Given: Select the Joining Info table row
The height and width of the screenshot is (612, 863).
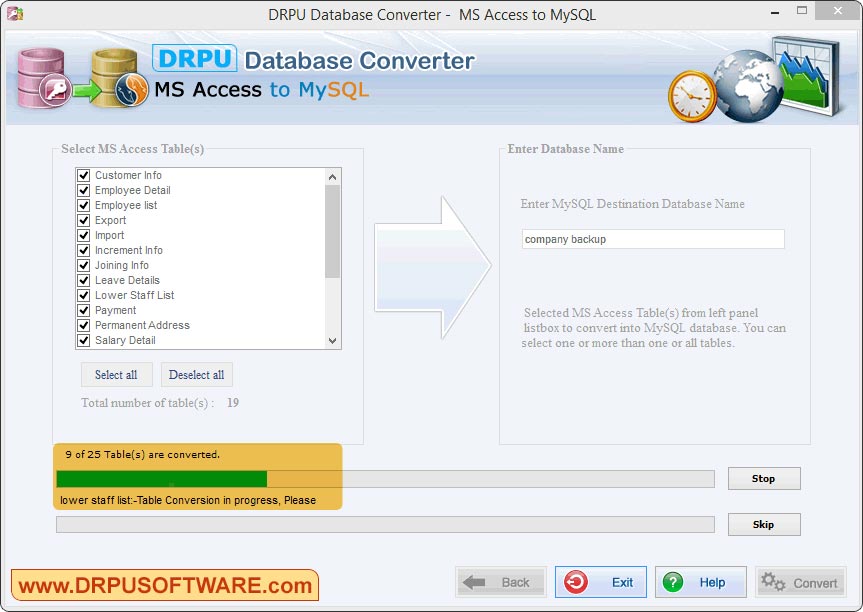Looking at the screenshot, I should 120,265.
